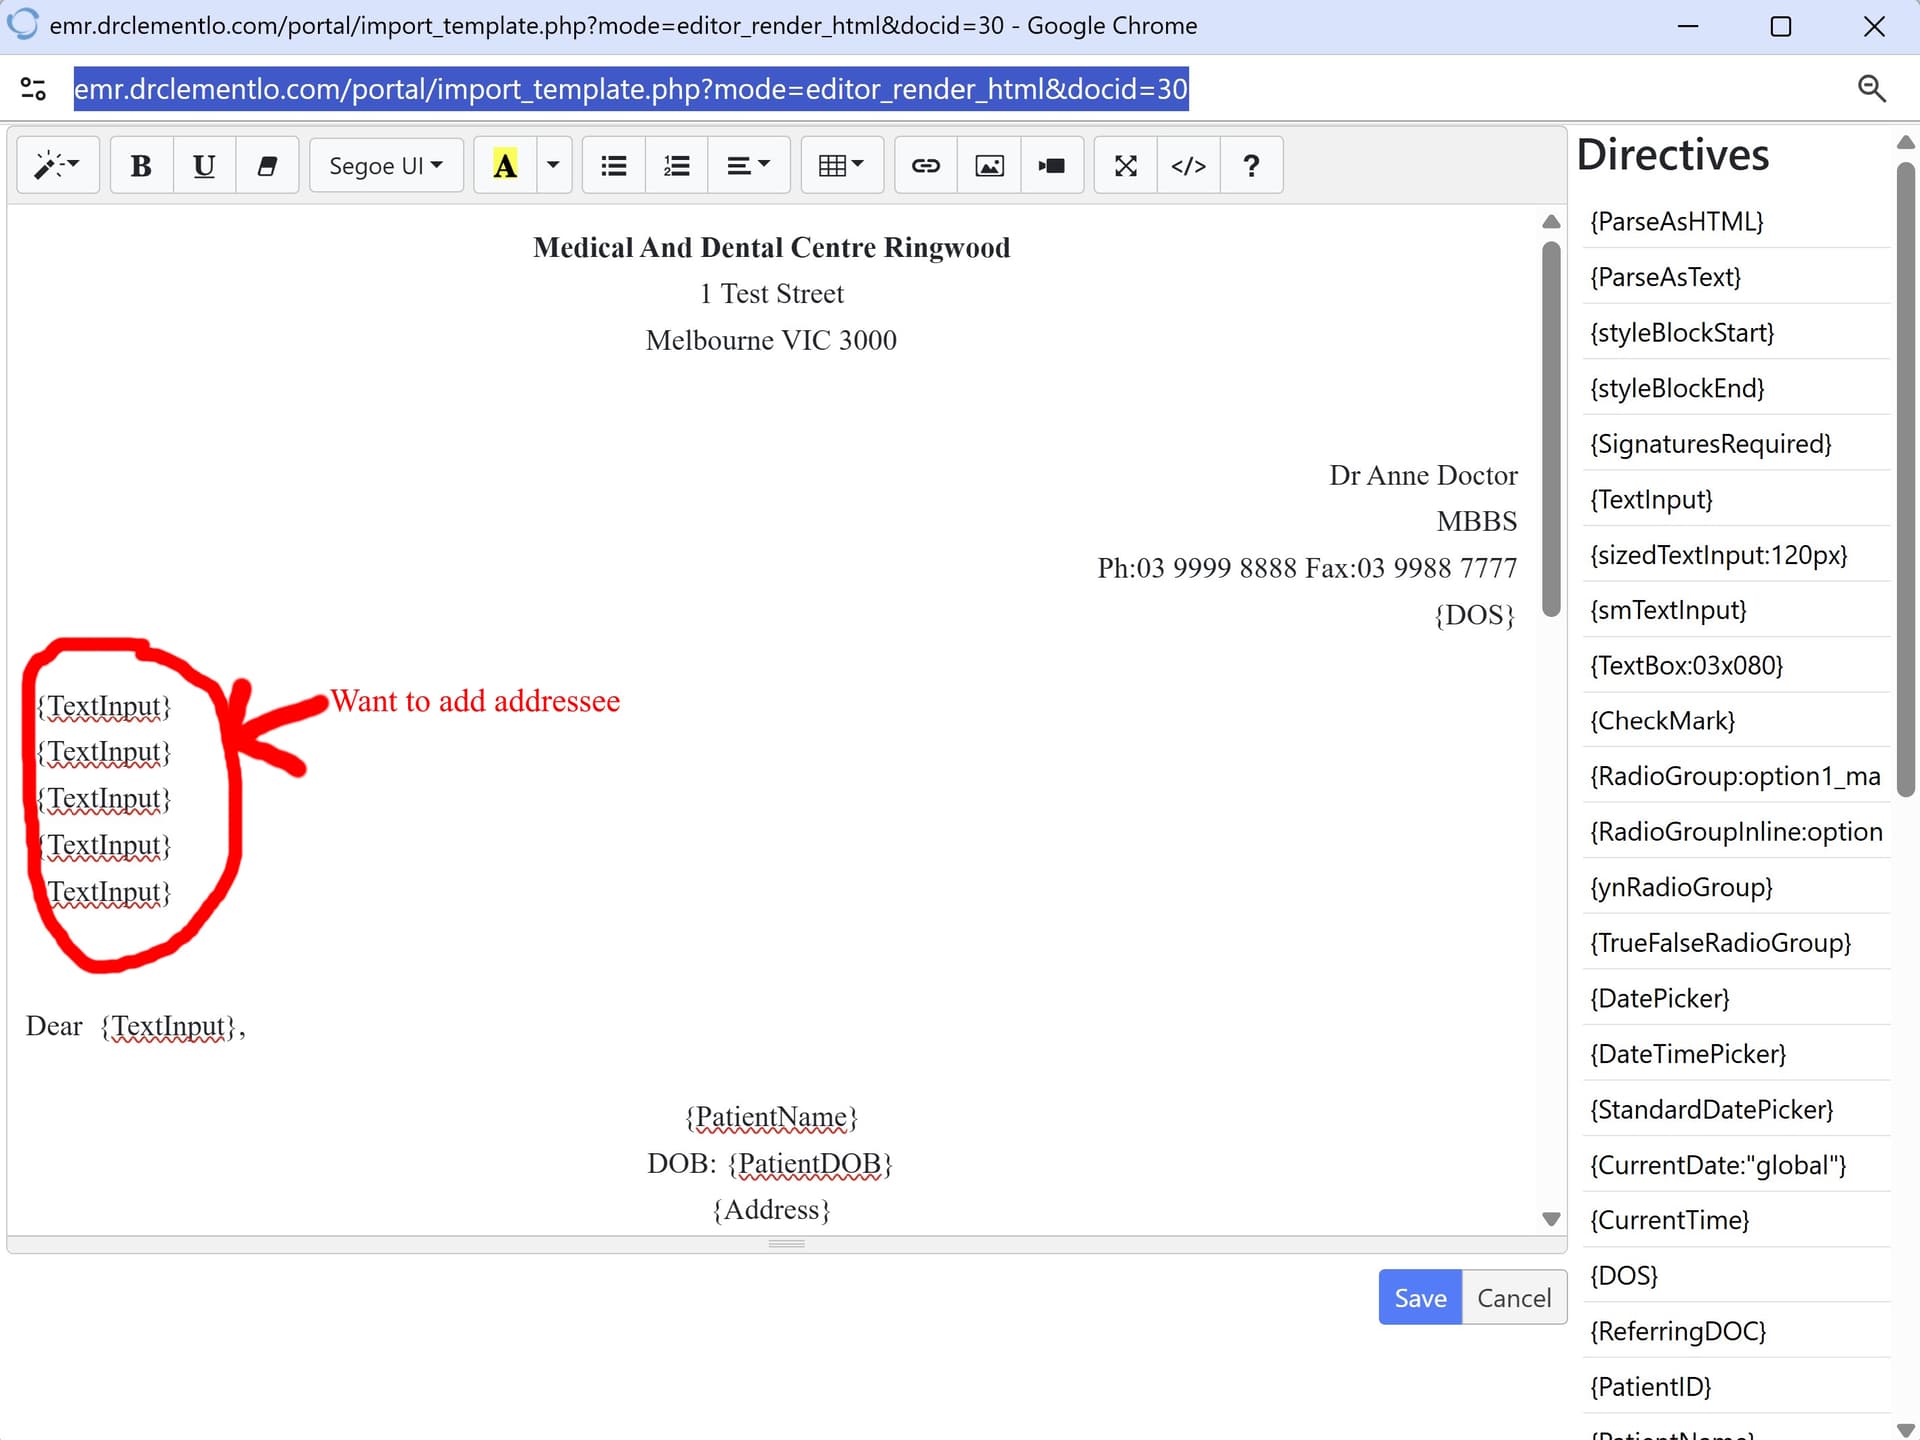Click the Save button
The height and width of the screenshot is (1440, 1920).
tap(1420, 1297)
